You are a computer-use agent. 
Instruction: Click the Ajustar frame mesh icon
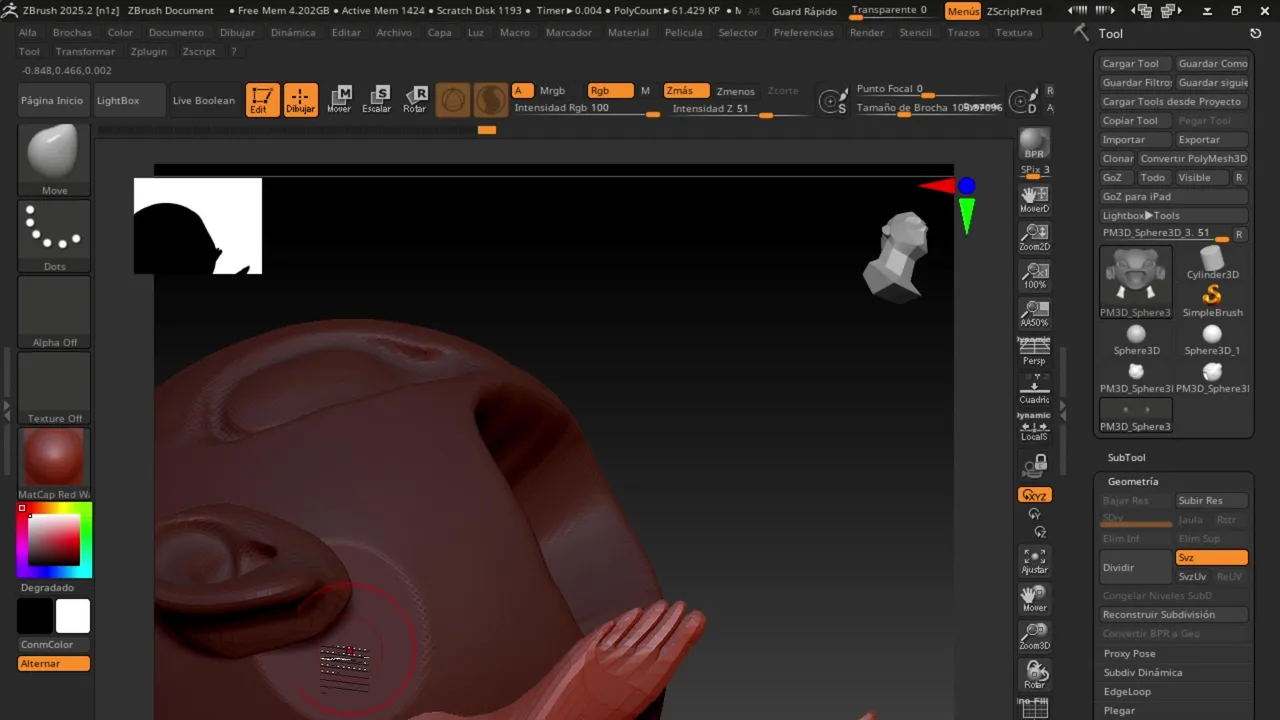1035,561
